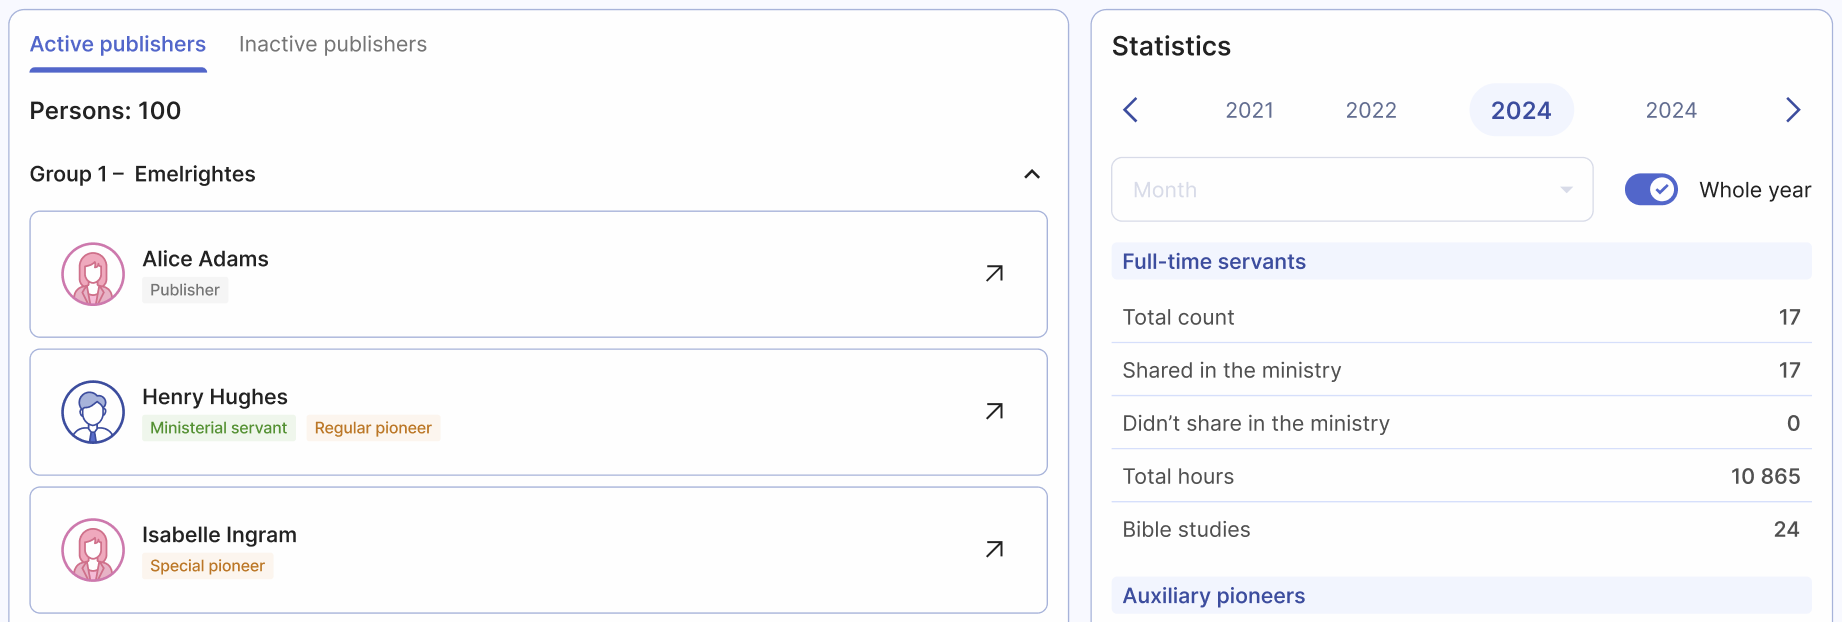Click the Henry Hughes name

click(x=215, y=397)
